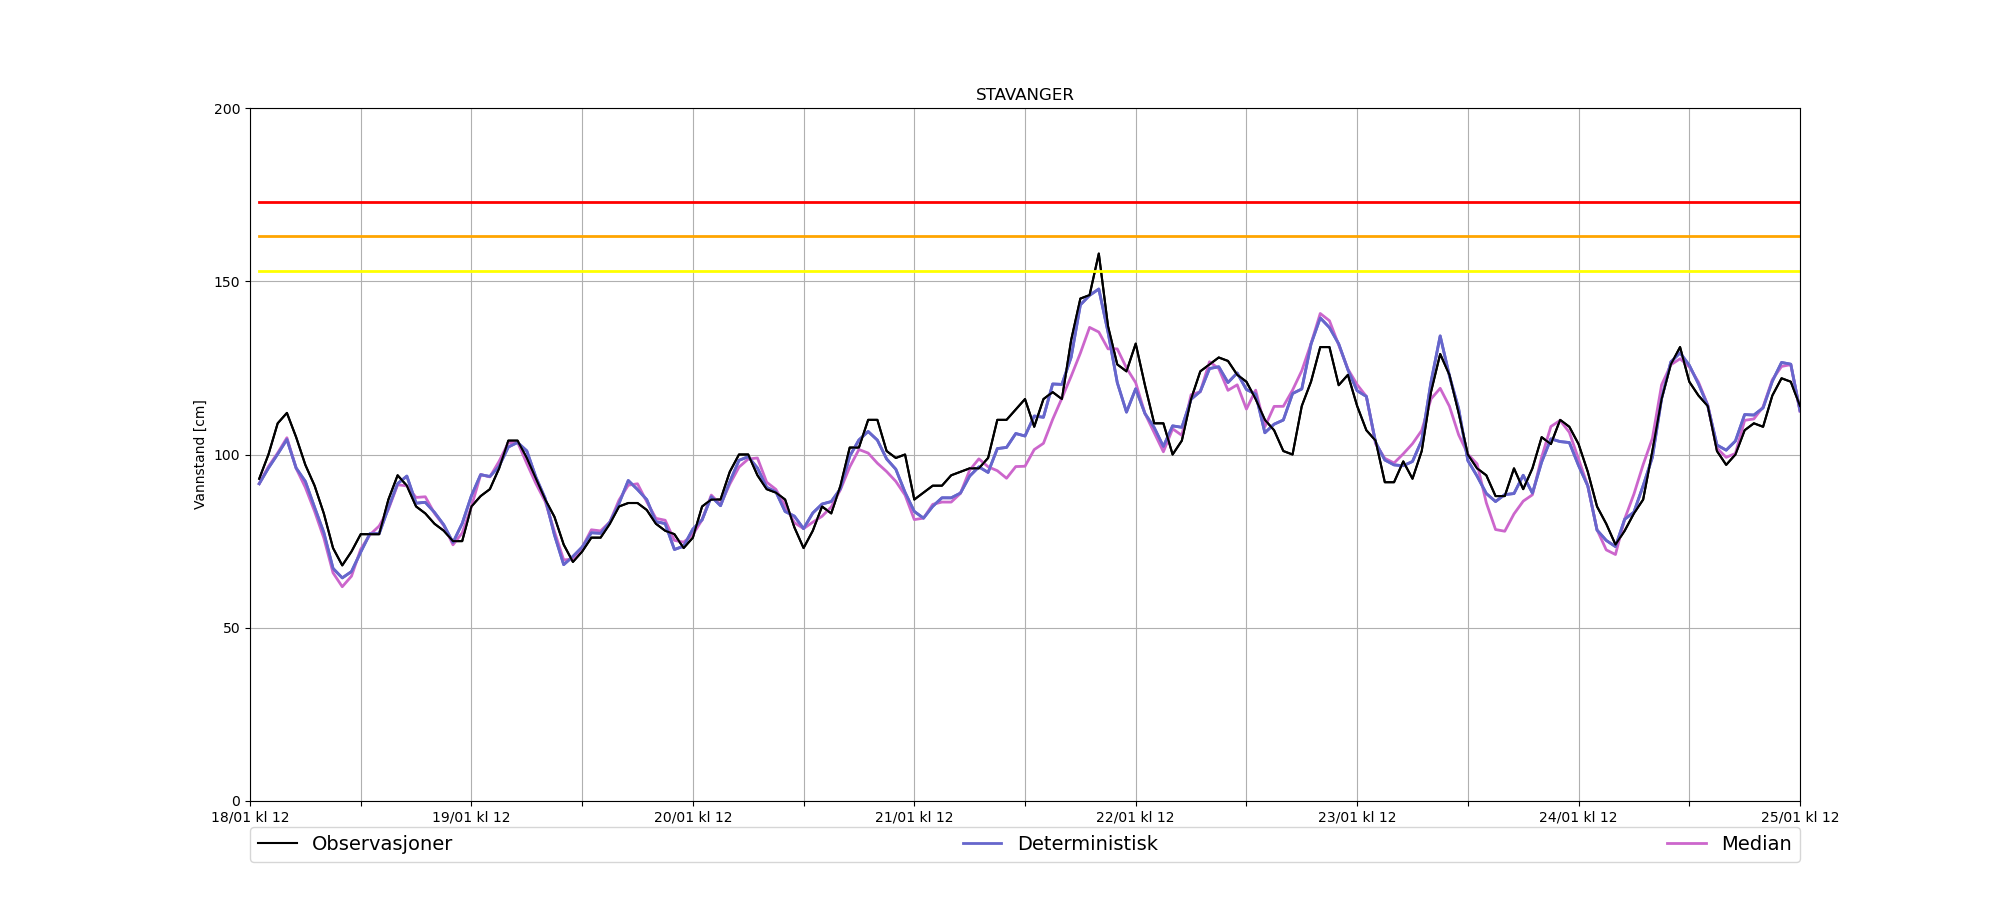
Task: Select the Median legend label
Action: pos(1755,844)
